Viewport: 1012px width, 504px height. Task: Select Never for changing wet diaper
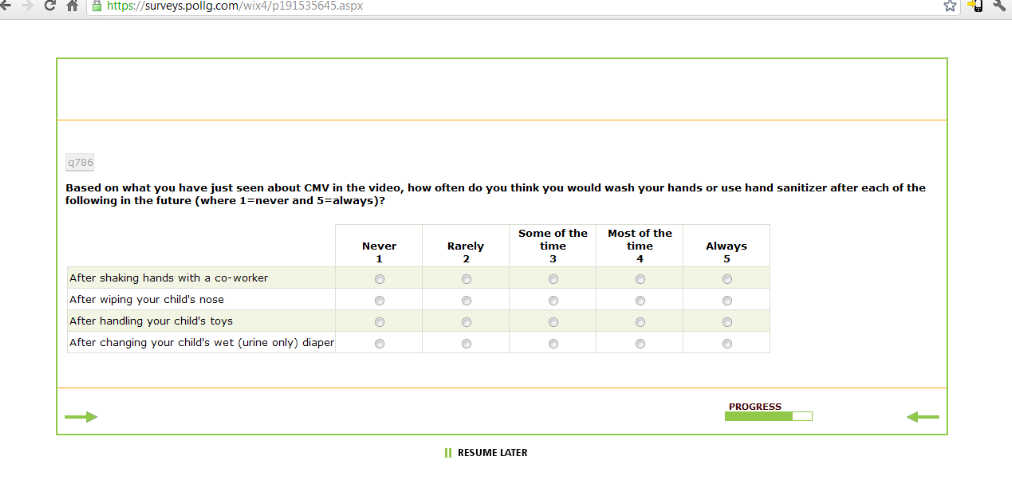click(x=380, y=344)
